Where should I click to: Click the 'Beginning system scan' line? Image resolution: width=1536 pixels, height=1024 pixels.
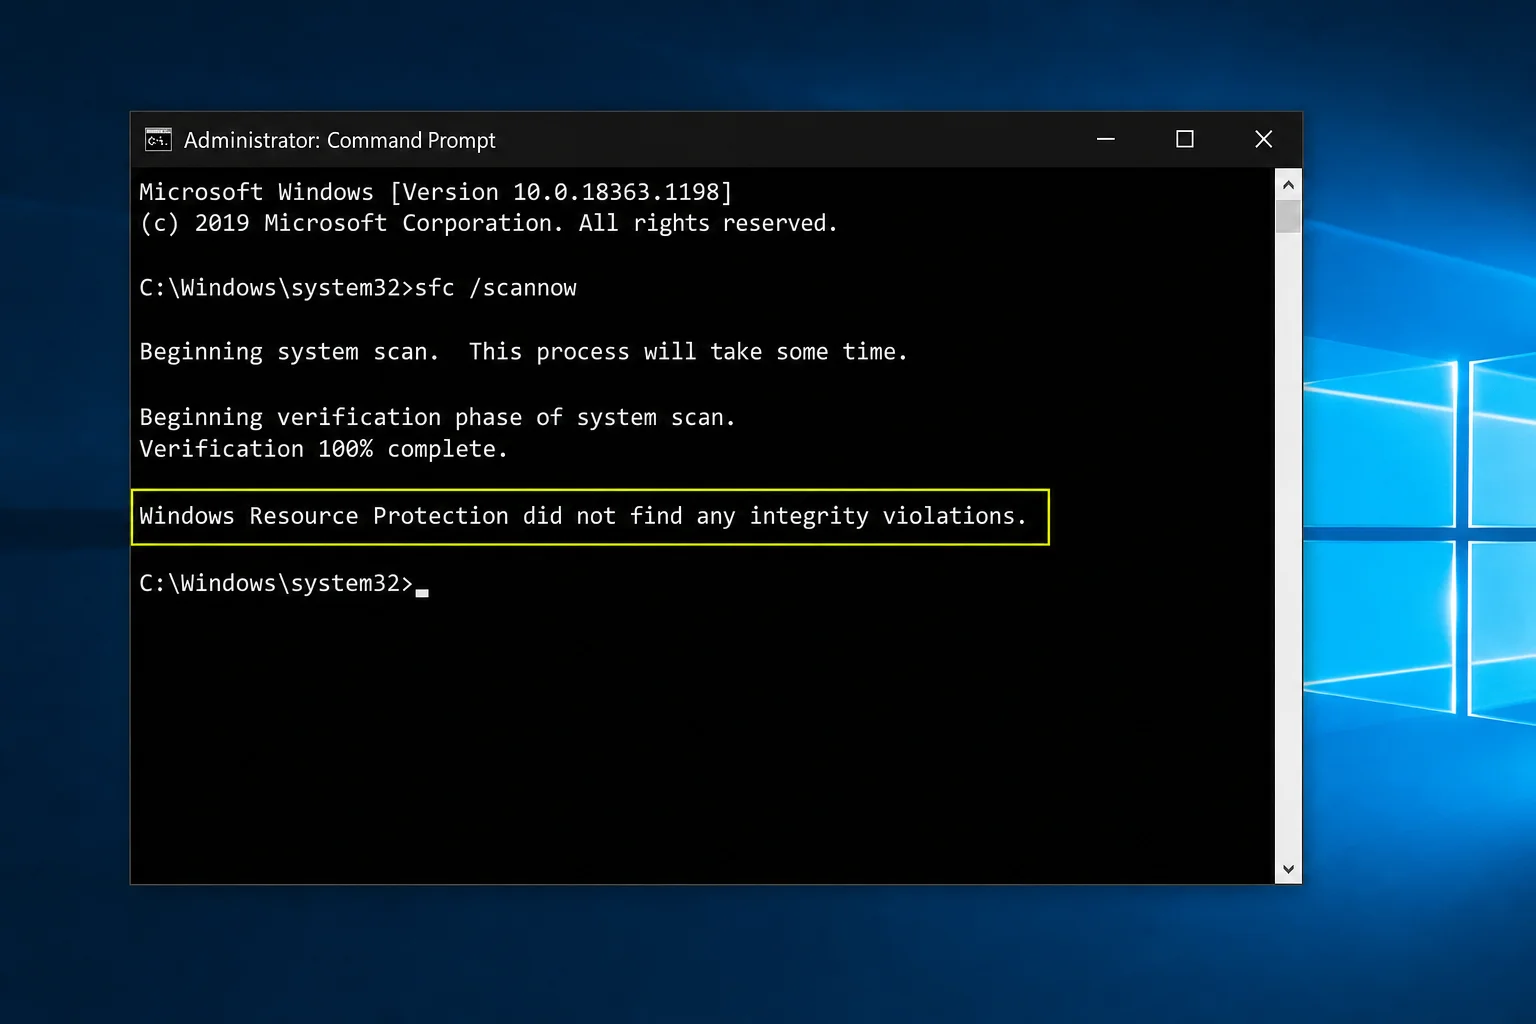tap(523, 352)
